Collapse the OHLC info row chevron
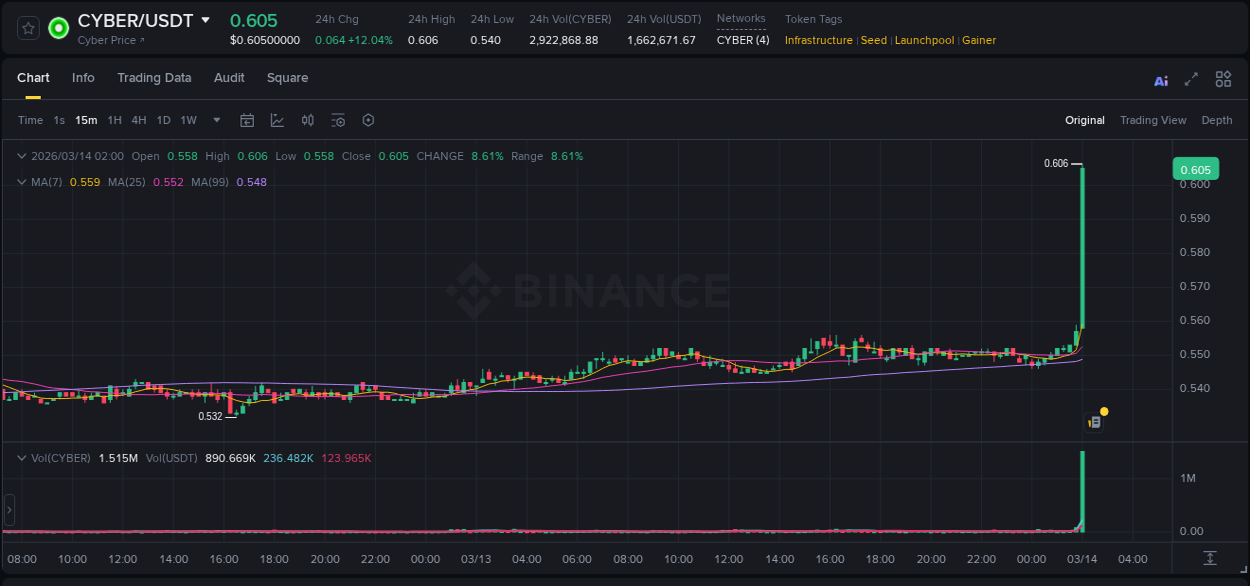1250x586 pixels. [22, 156]
